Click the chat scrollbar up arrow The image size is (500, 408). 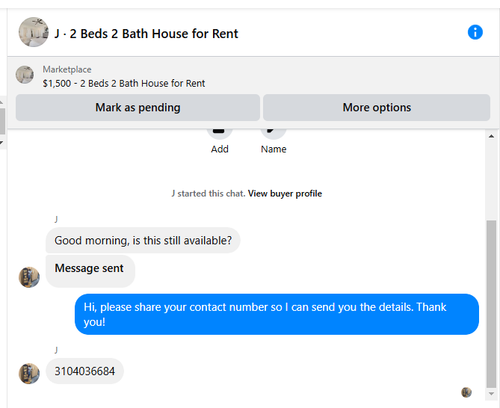click(491, 136)
